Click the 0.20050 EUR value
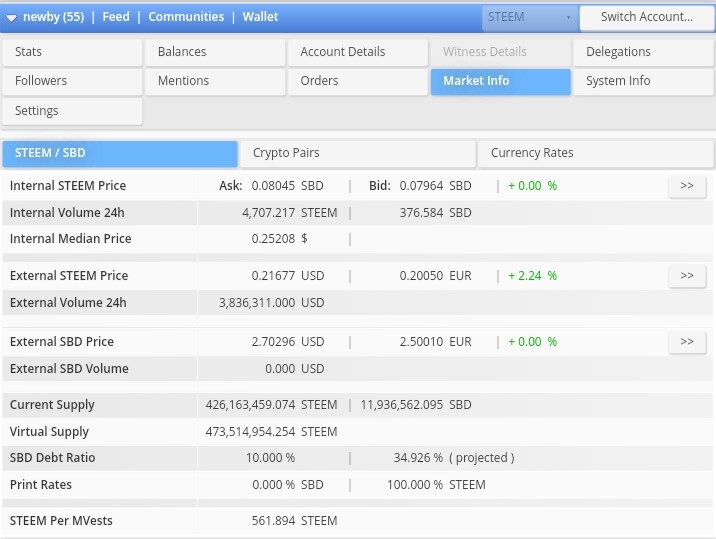716x539 pixels. tap(435, 276)
